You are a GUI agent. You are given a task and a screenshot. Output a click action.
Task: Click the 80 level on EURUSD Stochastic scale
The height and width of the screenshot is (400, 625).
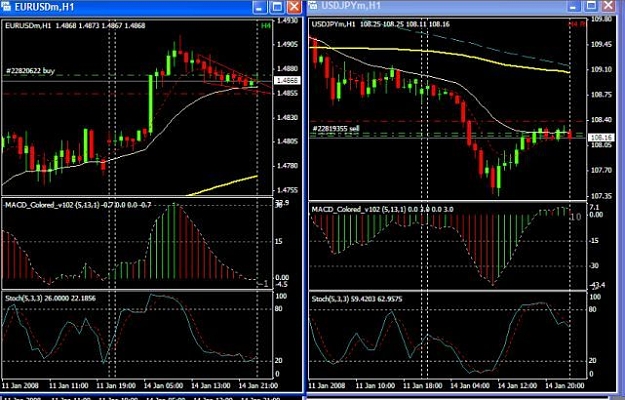point(279,309)
